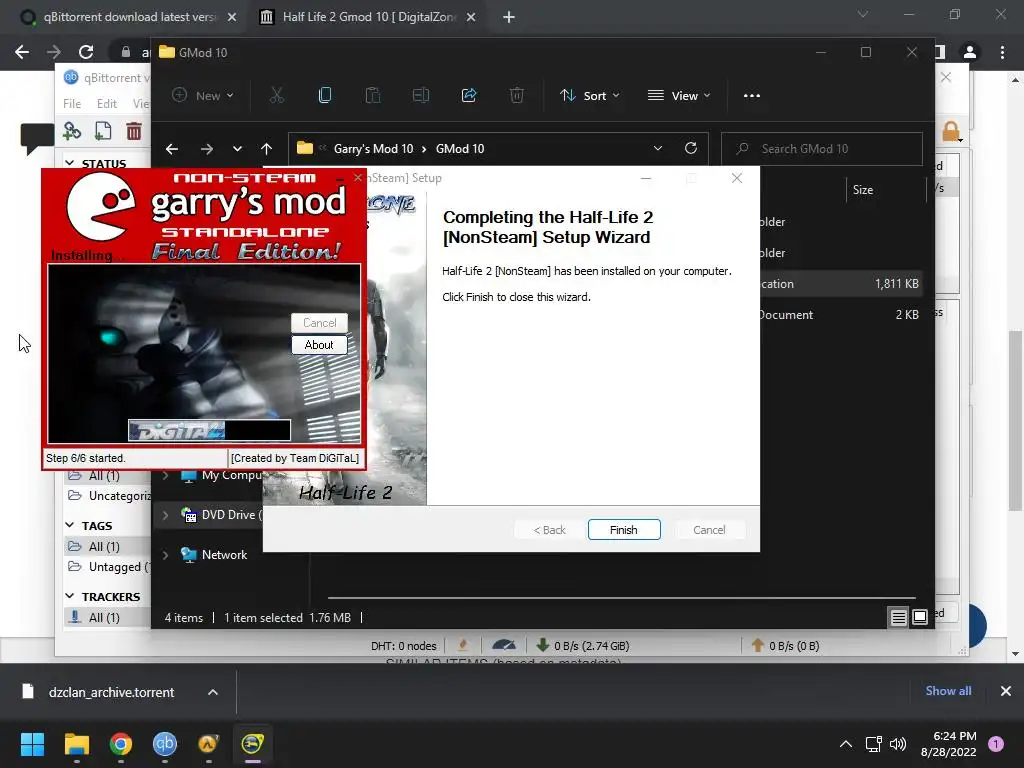Select Network in Explorer navigation pane
The width and height of the screenshot is (1024, 768).
point(224,554)
